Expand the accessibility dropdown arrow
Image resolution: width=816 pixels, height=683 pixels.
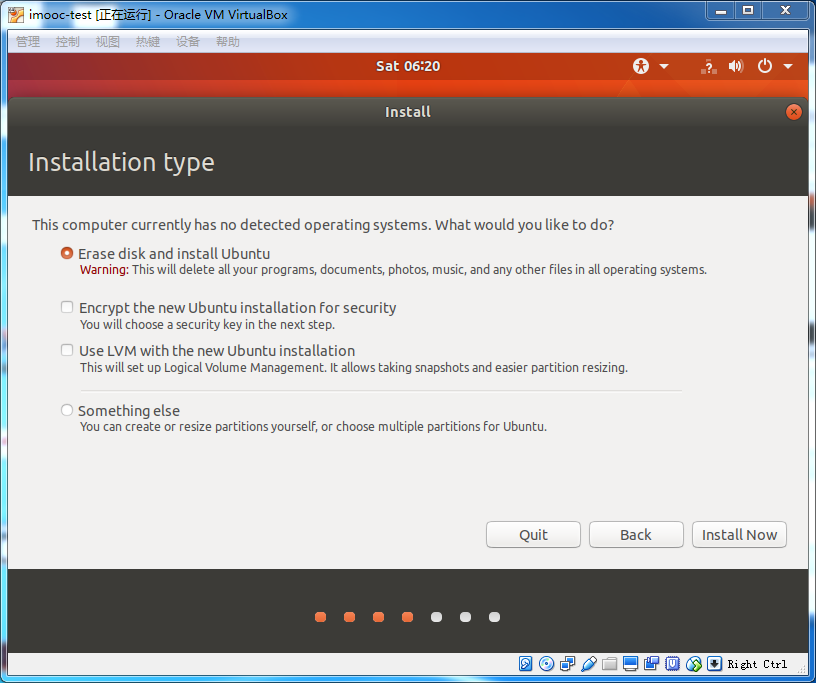(x=664, y=67)
